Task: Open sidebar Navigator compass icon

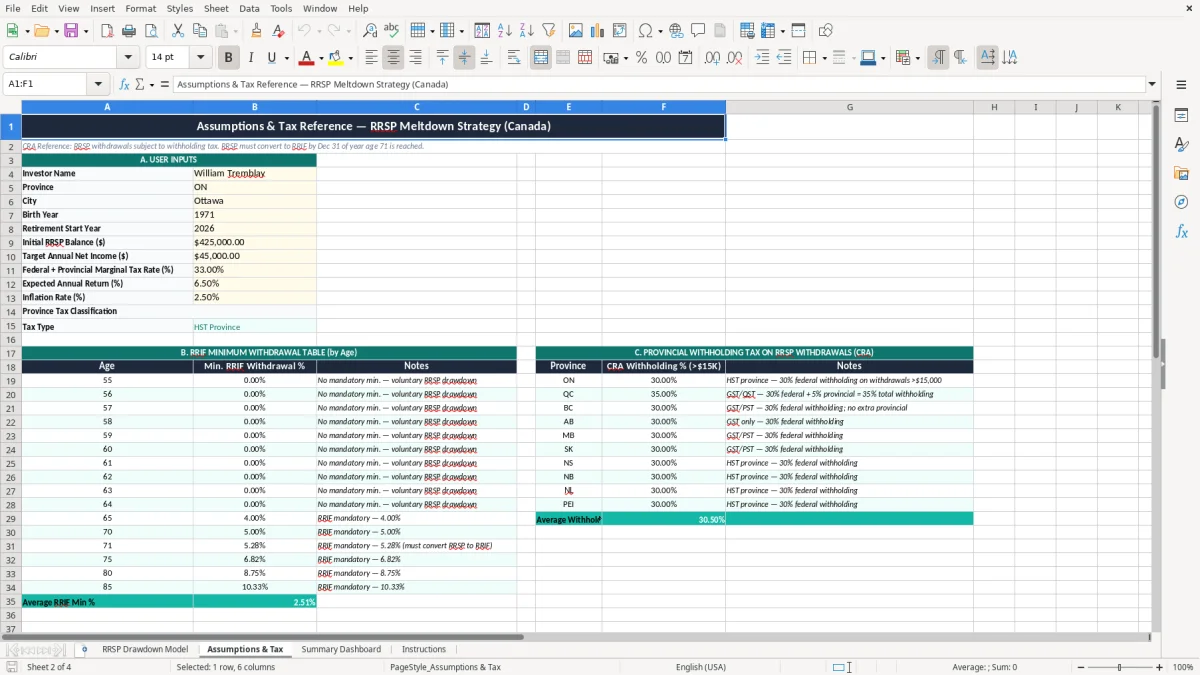Action: pyautogui.click(x=1181, y=202)
